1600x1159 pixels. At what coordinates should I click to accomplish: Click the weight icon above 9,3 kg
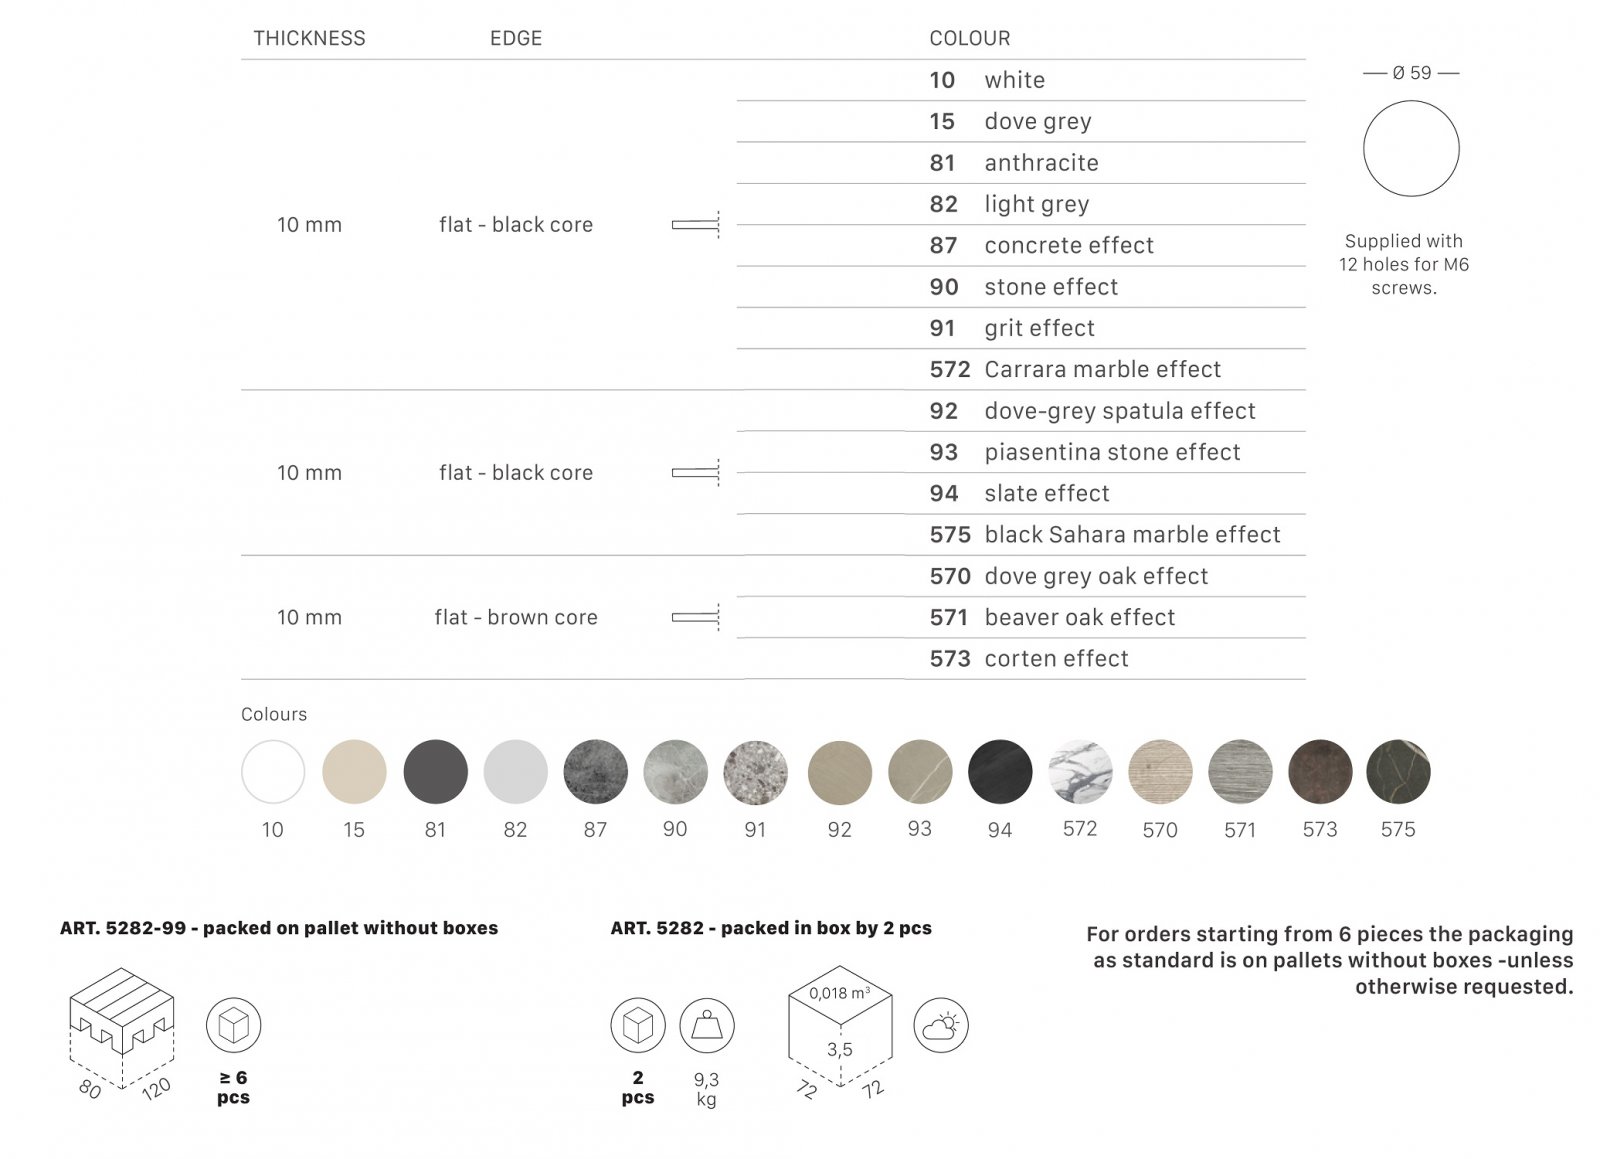coord(707,1025)
